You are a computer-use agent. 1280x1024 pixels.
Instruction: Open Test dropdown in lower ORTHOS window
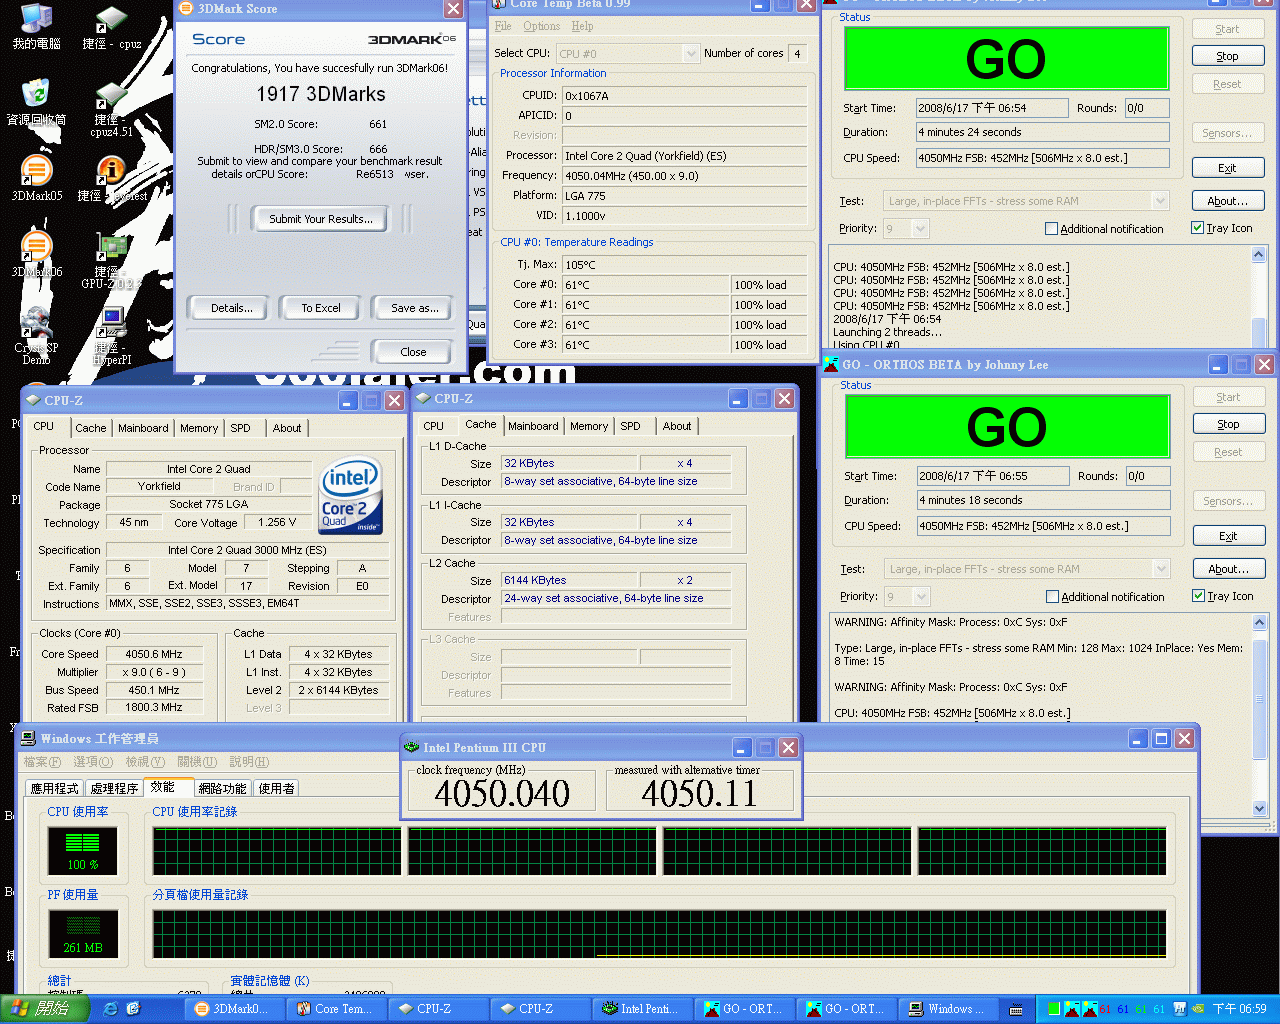coord(1161,569)
